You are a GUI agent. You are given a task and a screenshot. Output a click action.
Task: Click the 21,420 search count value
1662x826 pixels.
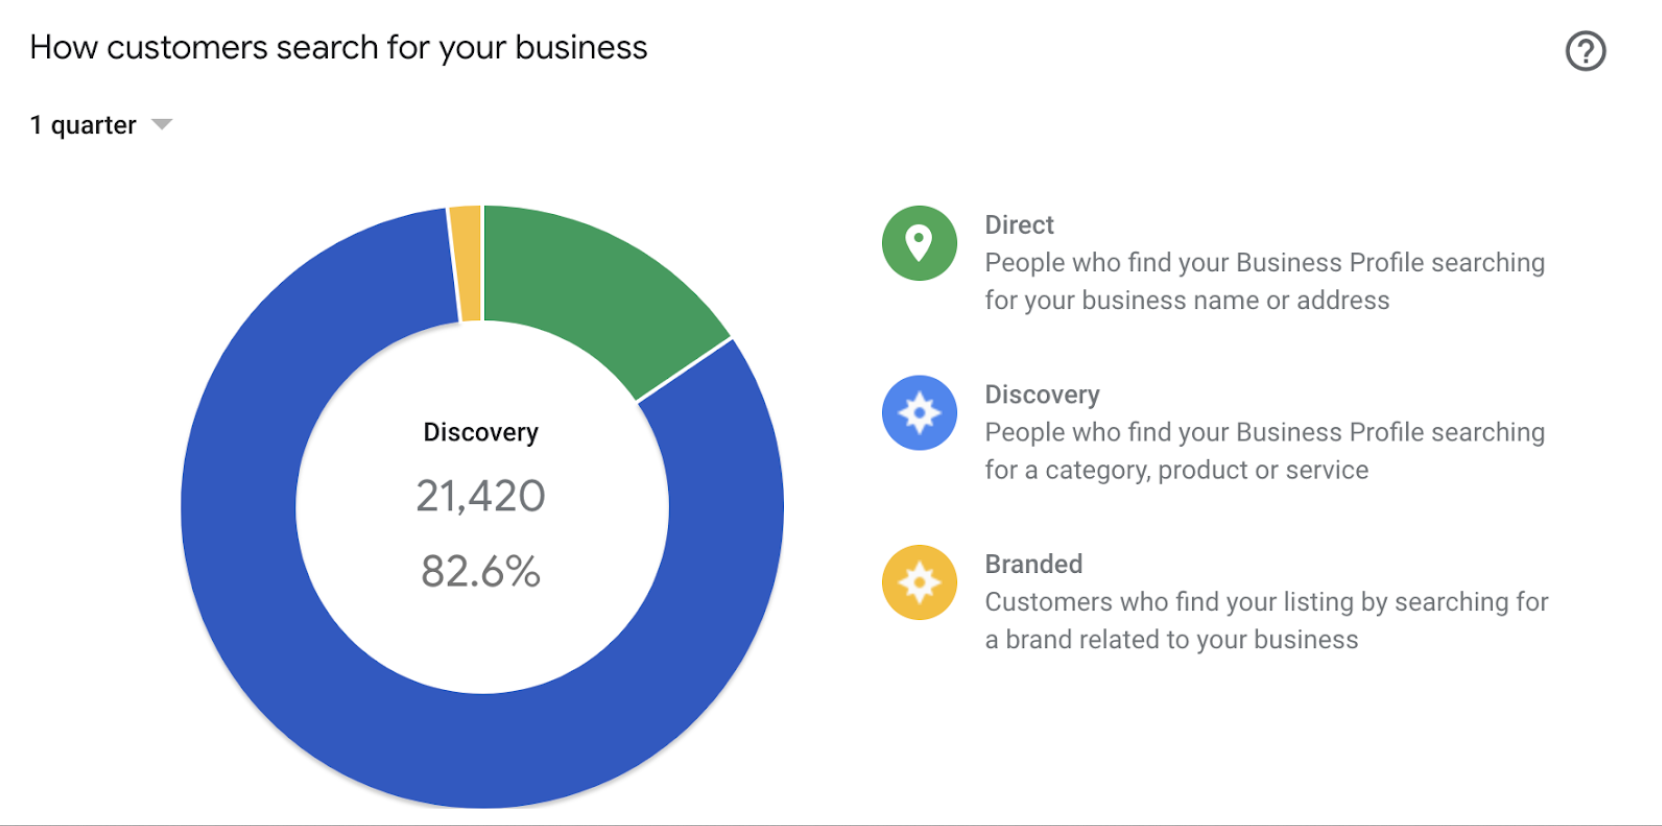(481, 496)
